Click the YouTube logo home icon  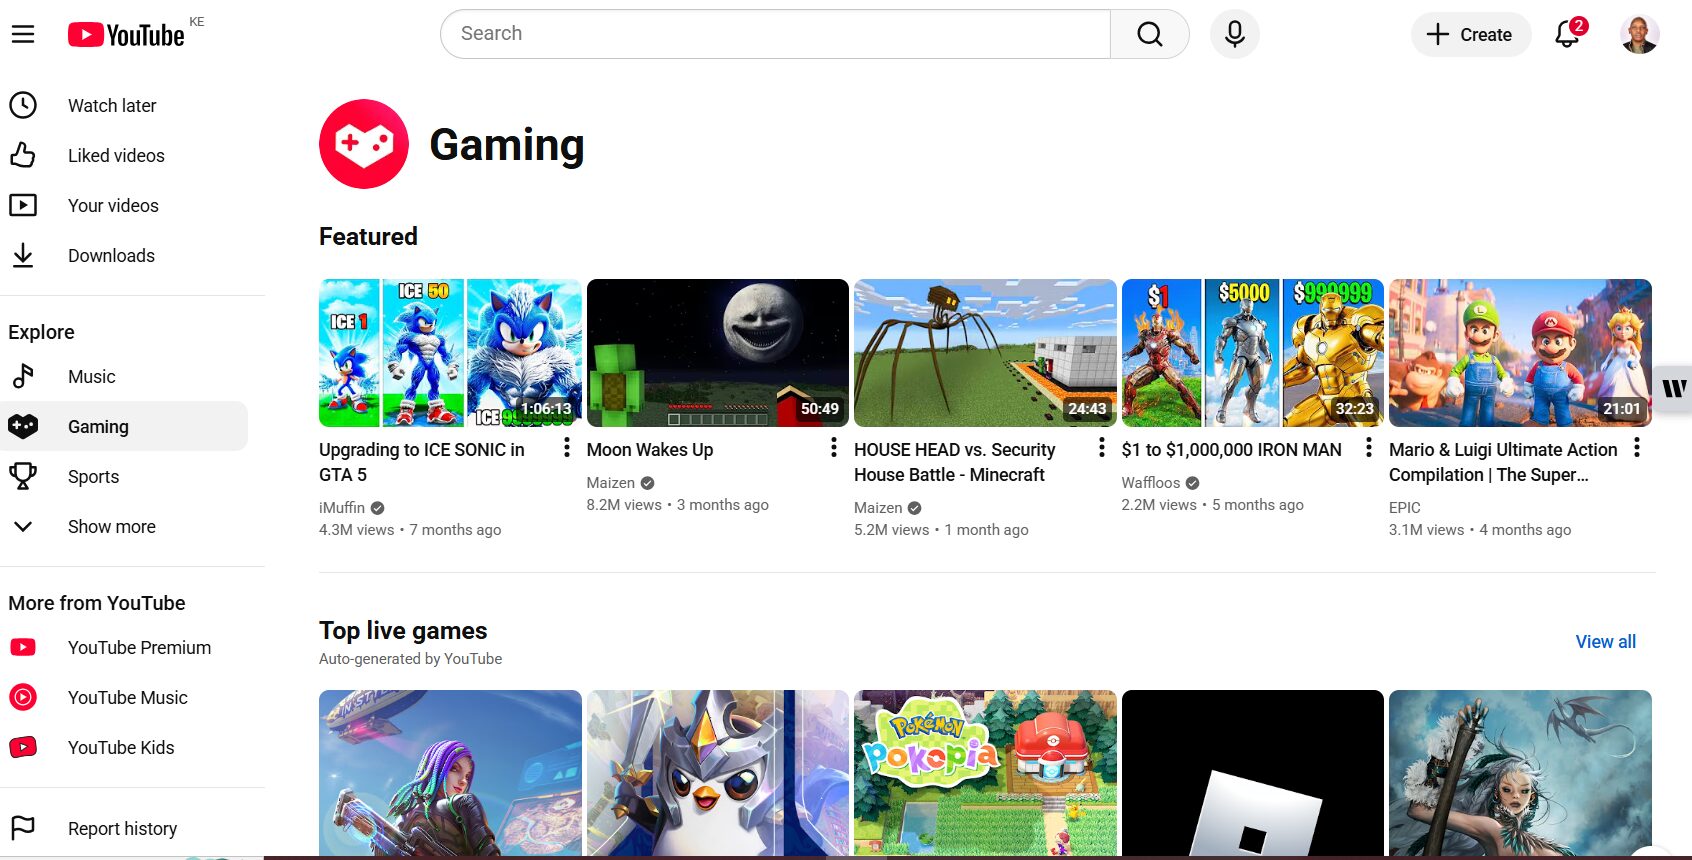tap(126, 35)
